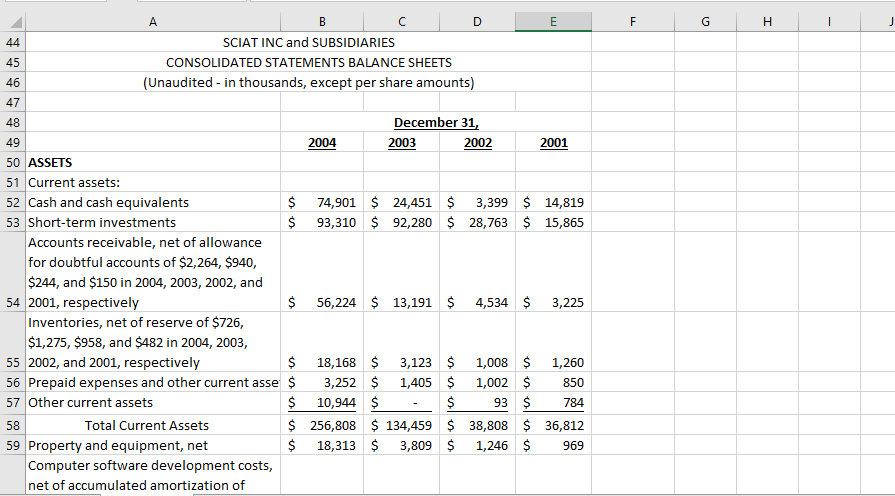
Task: Click the '2002' year heading
Action: (477, 143)
